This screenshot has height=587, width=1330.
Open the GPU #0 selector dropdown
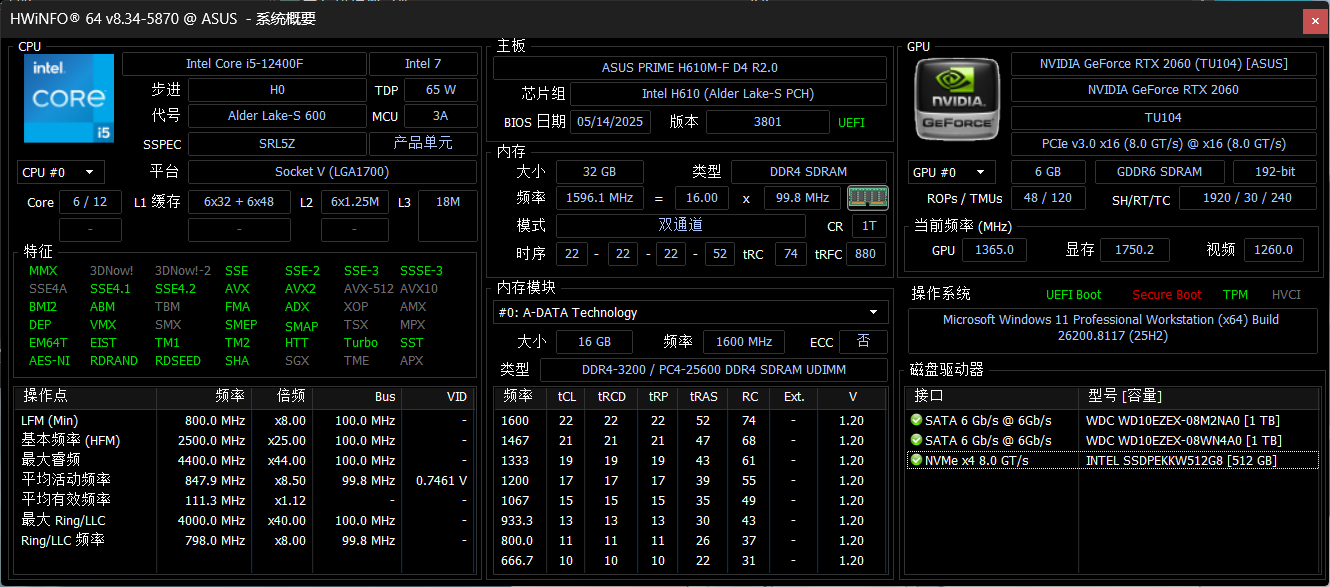point(952,172)
